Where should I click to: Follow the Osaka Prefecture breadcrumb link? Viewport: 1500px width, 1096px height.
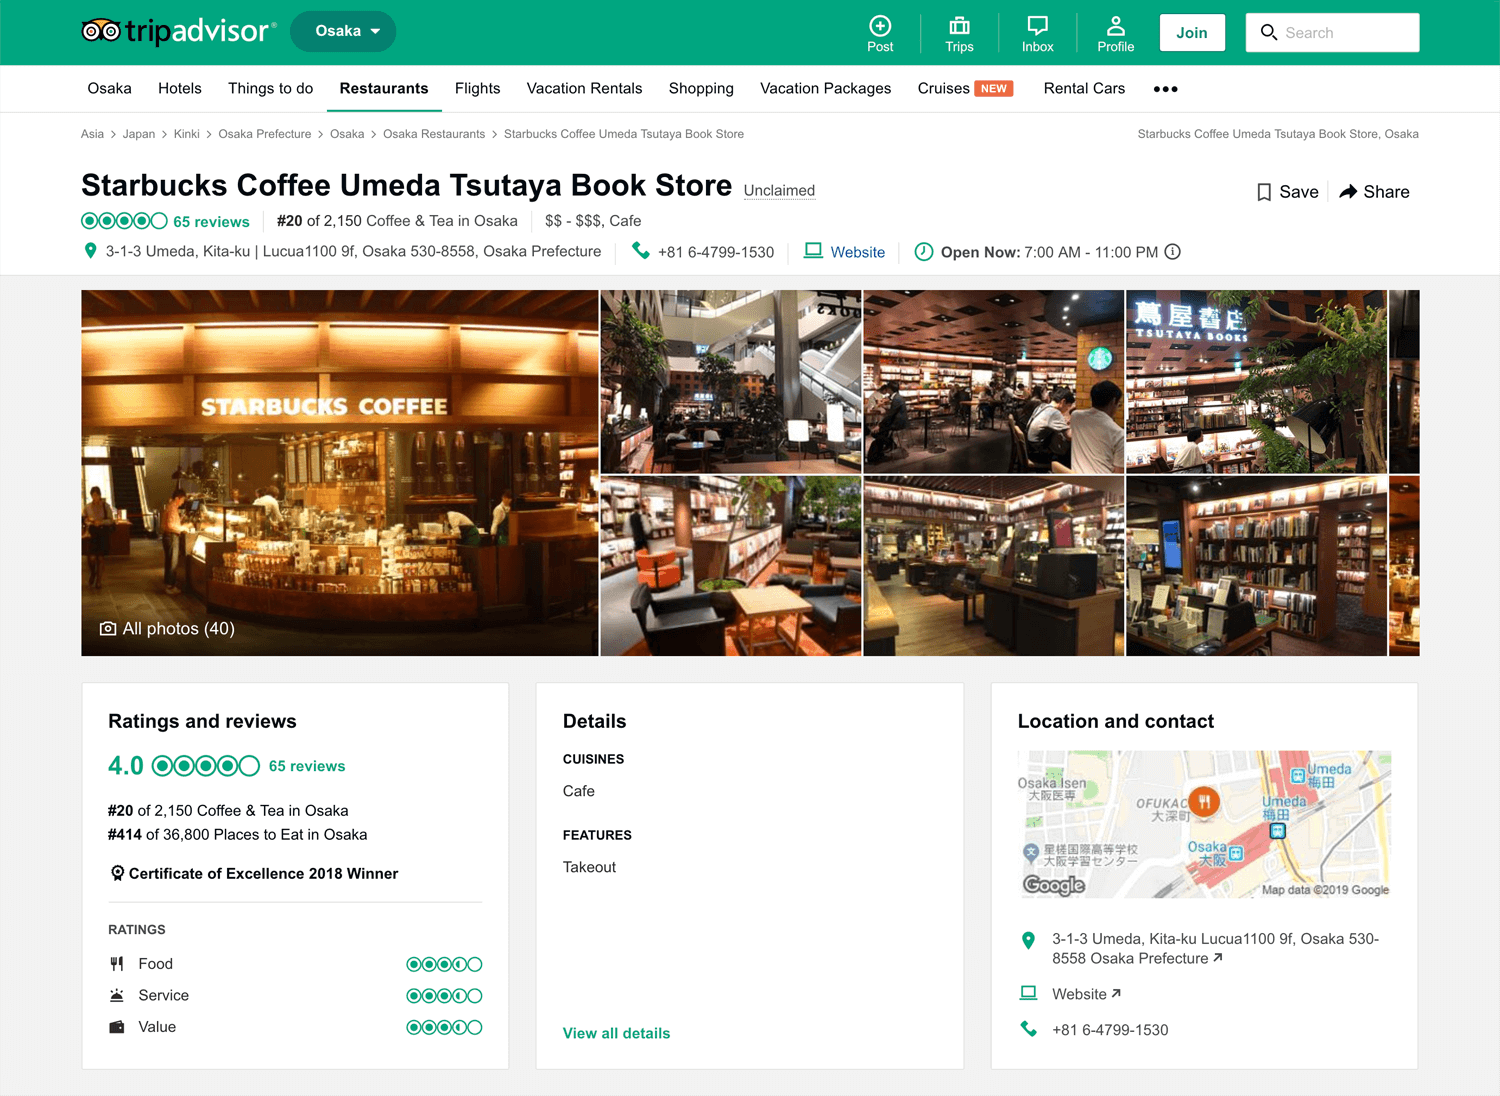265,134
